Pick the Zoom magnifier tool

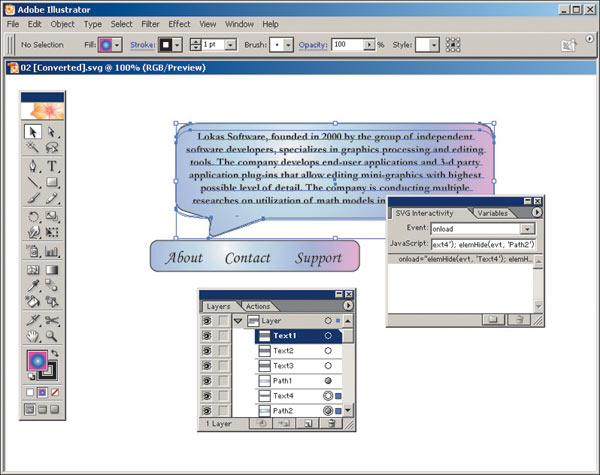(52, 337)
